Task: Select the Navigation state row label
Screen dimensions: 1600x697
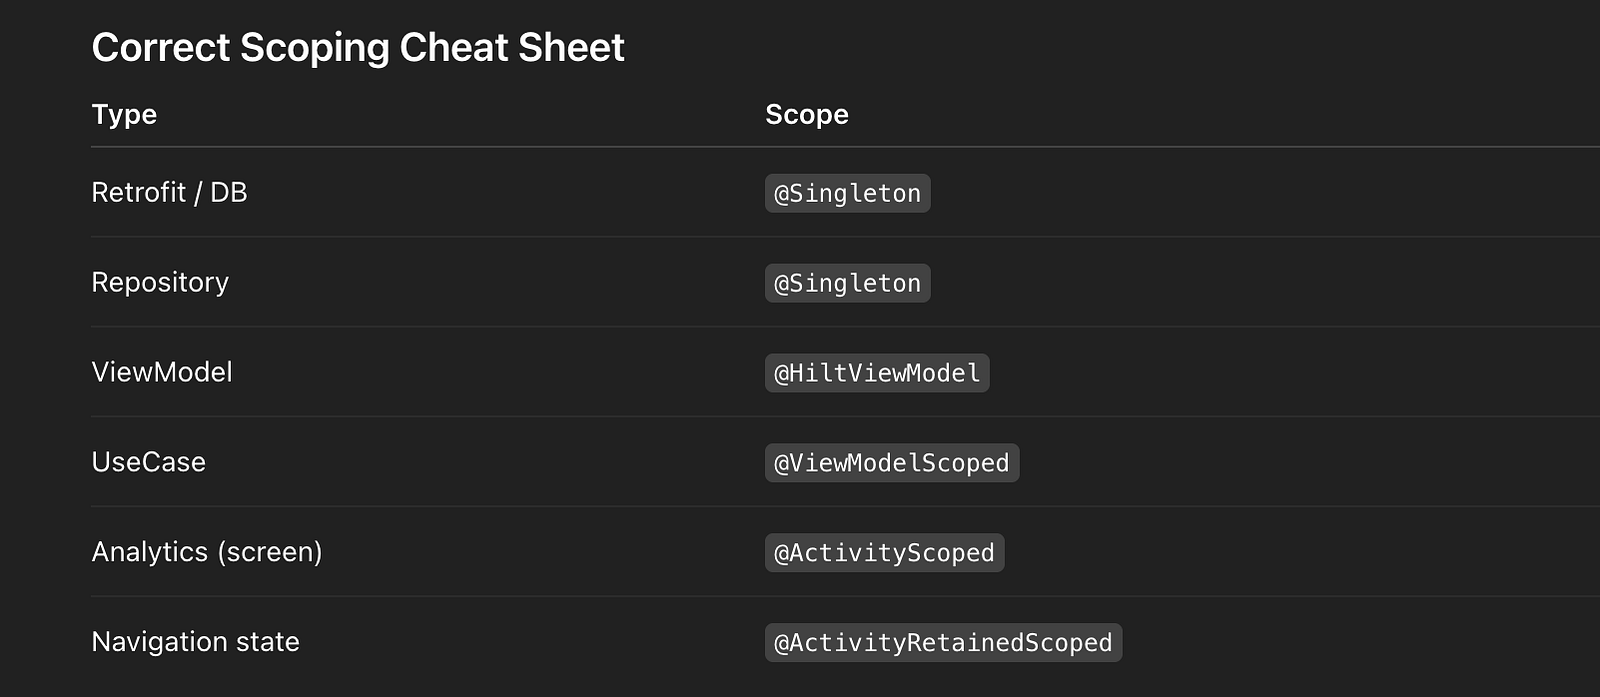Action: click(196, 642)
